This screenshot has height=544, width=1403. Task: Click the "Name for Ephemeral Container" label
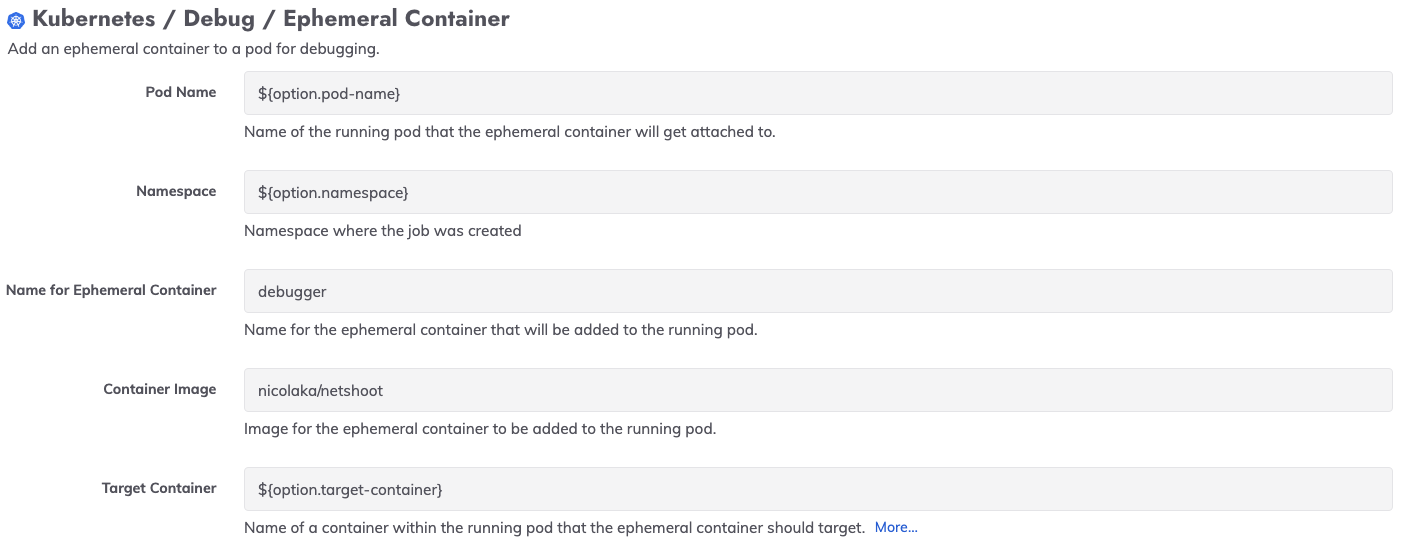pos(111,290)
